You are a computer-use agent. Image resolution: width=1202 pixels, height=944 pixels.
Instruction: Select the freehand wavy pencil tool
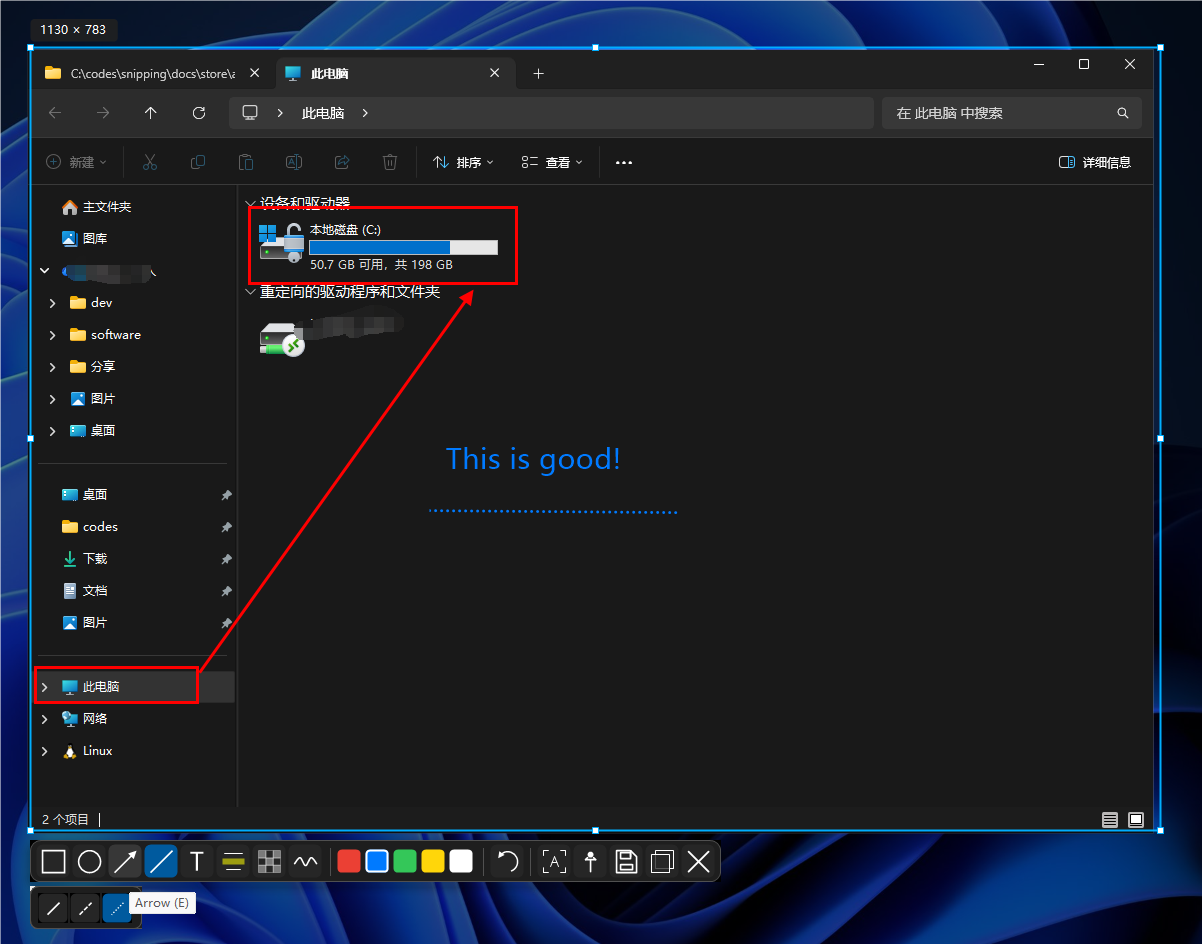click(305, 861)
